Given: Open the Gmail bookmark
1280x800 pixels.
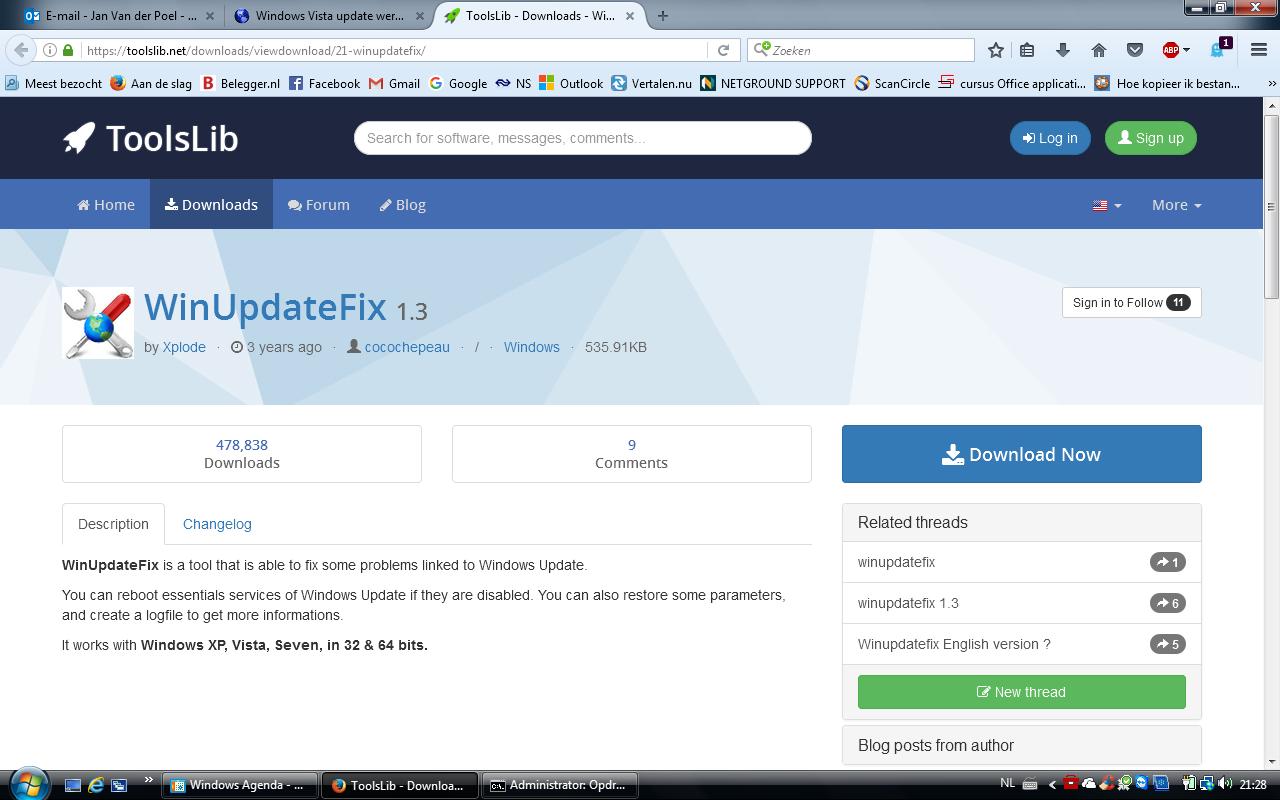Looking at the screenshot, I should tap(394, 83).
